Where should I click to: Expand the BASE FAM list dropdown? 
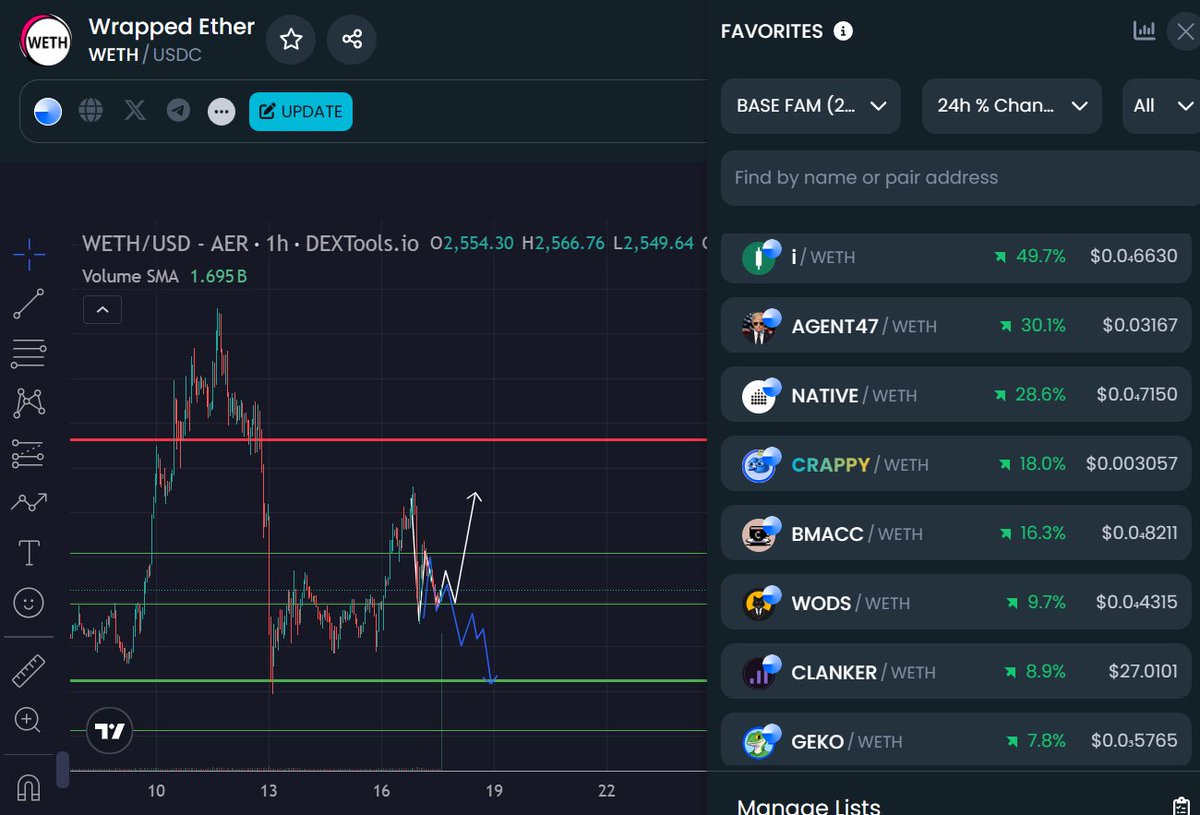pos(811,106)
